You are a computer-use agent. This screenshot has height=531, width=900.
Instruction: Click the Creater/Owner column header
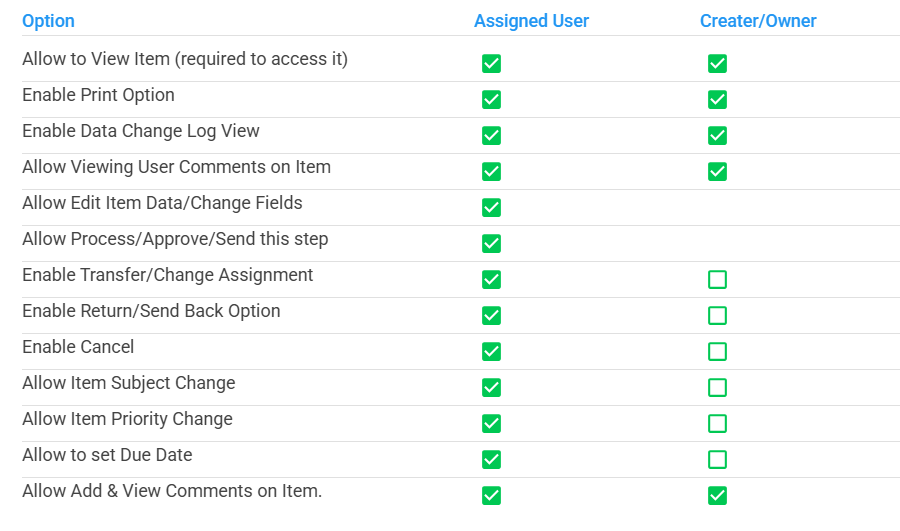tap(758, 21)
